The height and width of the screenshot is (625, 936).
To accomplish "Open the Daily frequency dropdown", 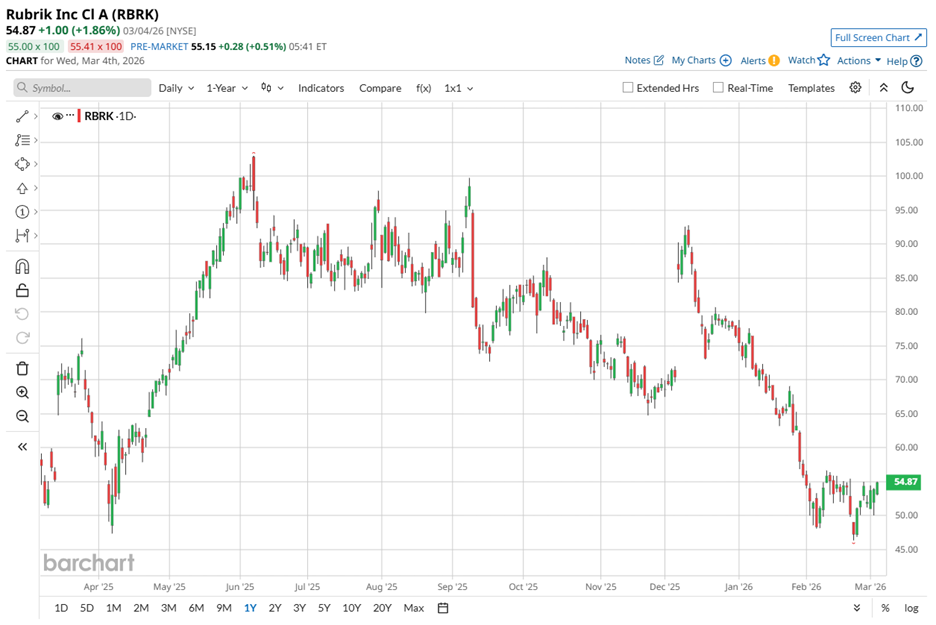I will point(176,88).
